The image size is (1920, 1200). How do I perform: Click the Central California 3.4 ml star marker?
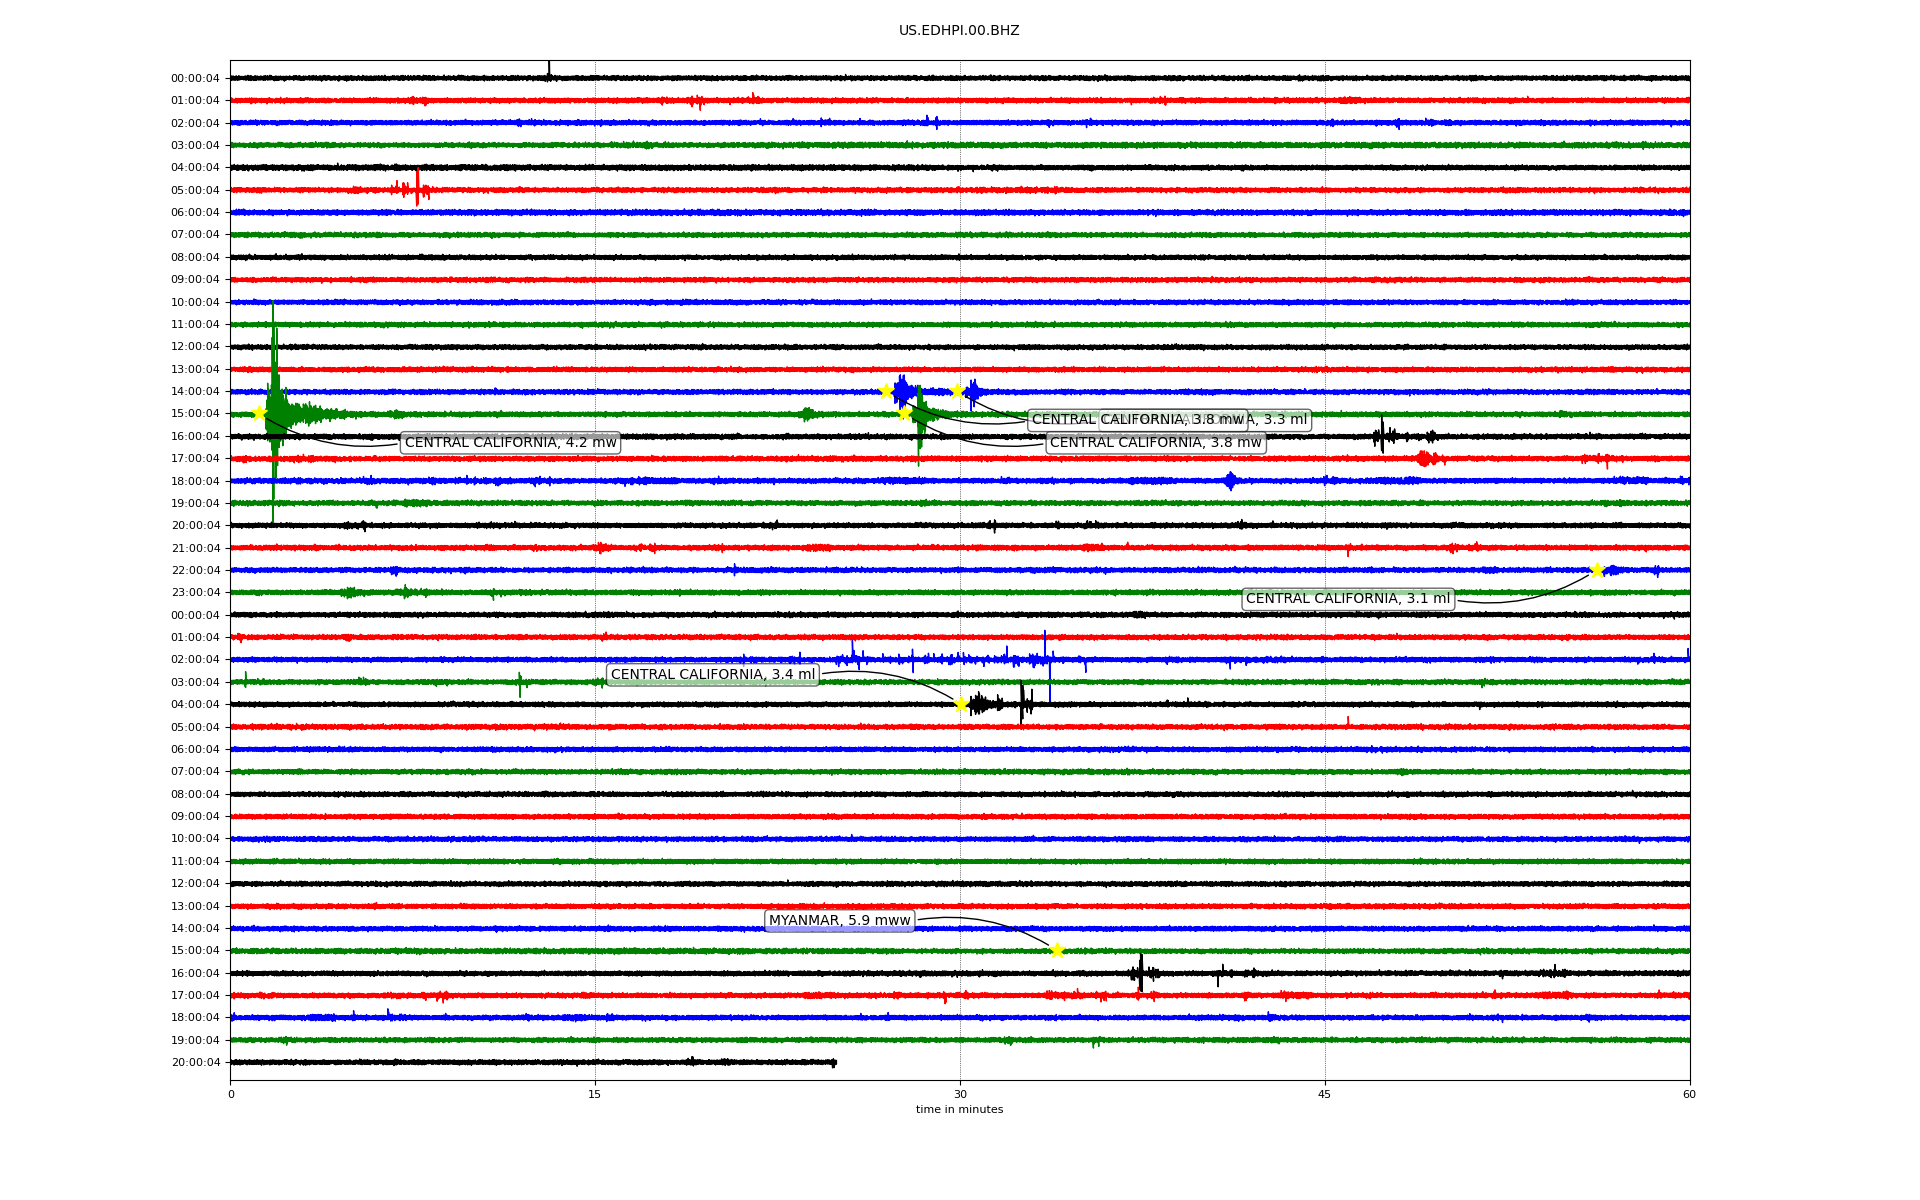[x=961, y=704]
